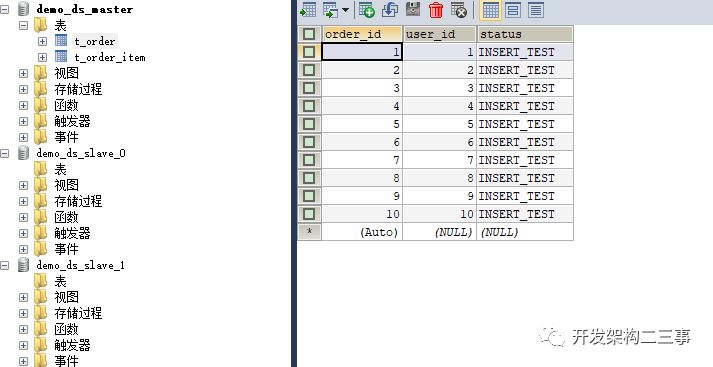Switch to form view in the toolbar
Screen dimensions: 713x367
513,10
